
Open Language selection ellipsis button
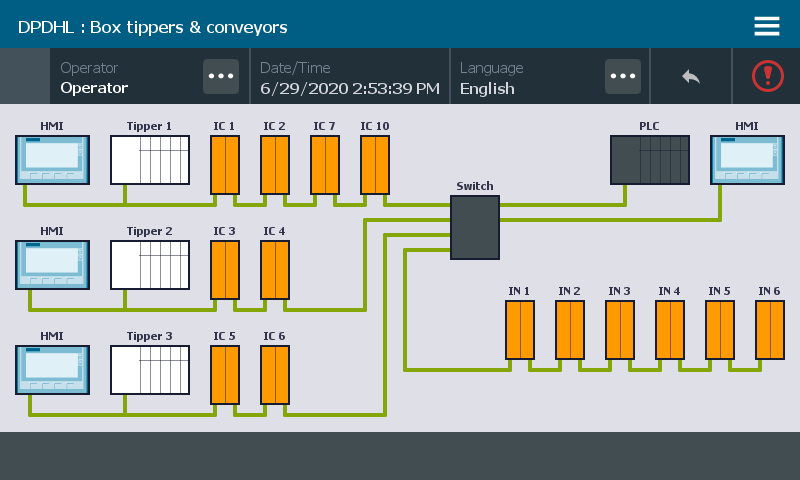point(623,76)
